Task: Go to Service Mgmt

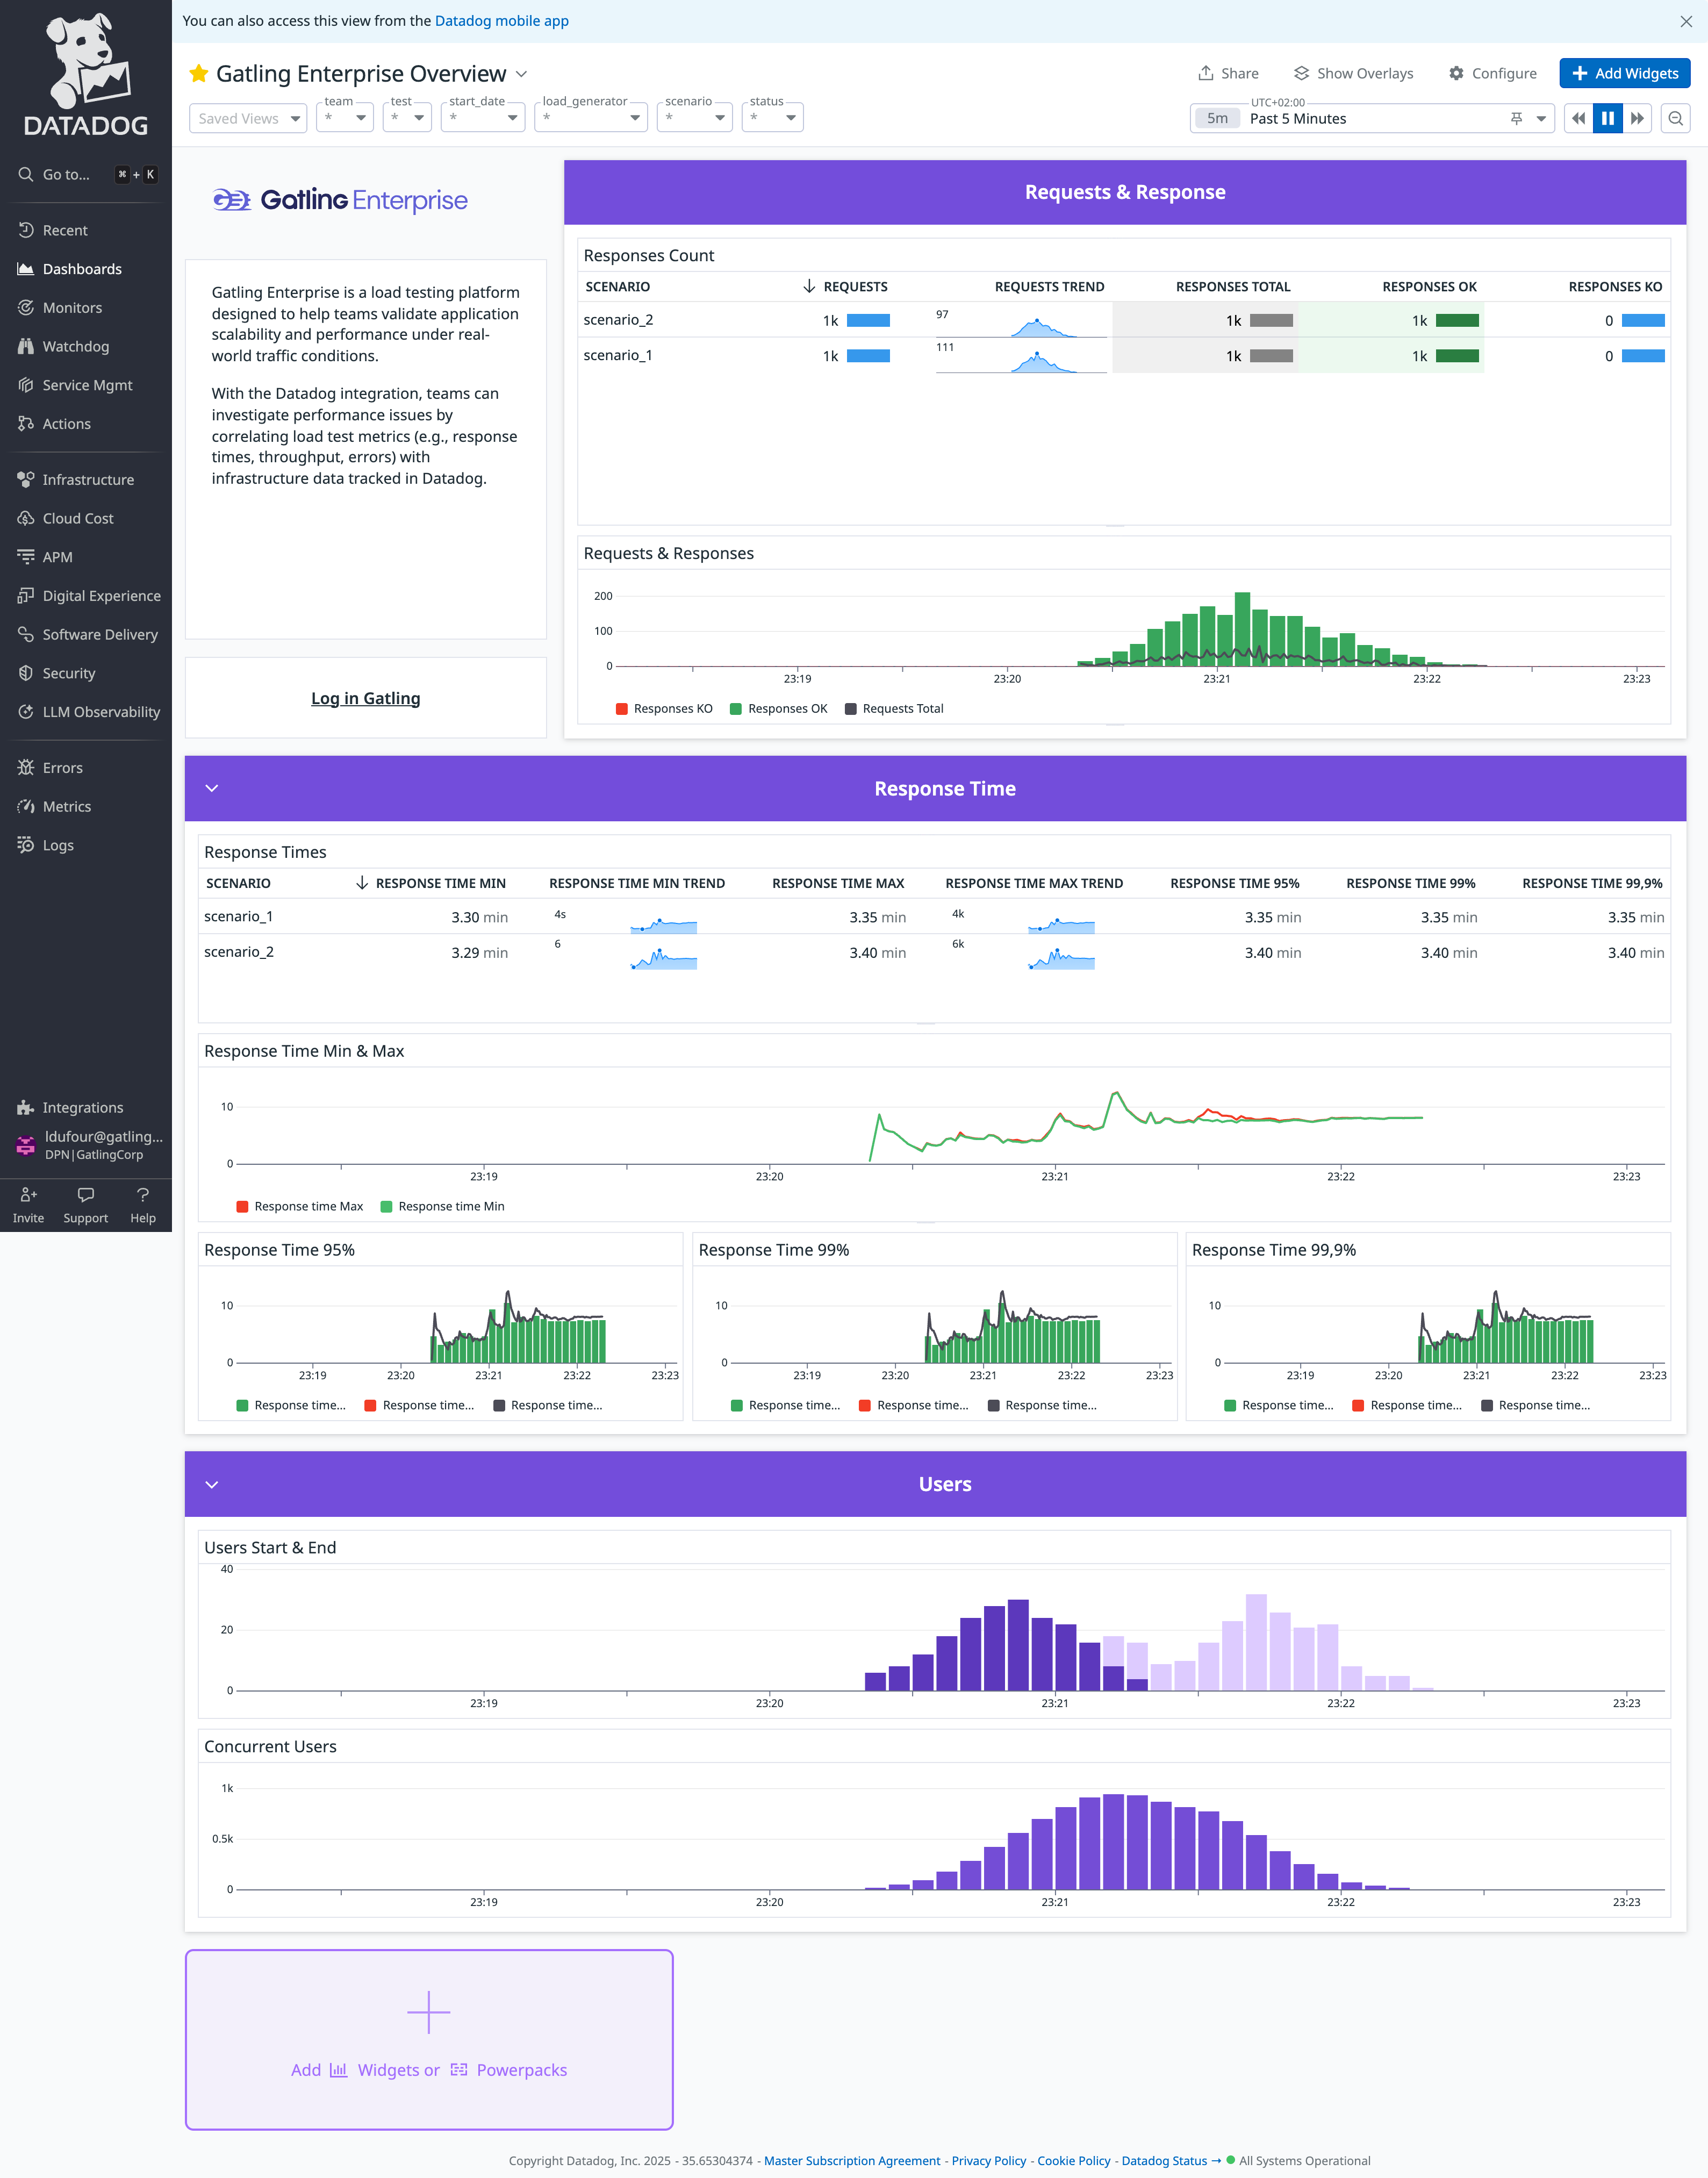Action: pos(87,385)
